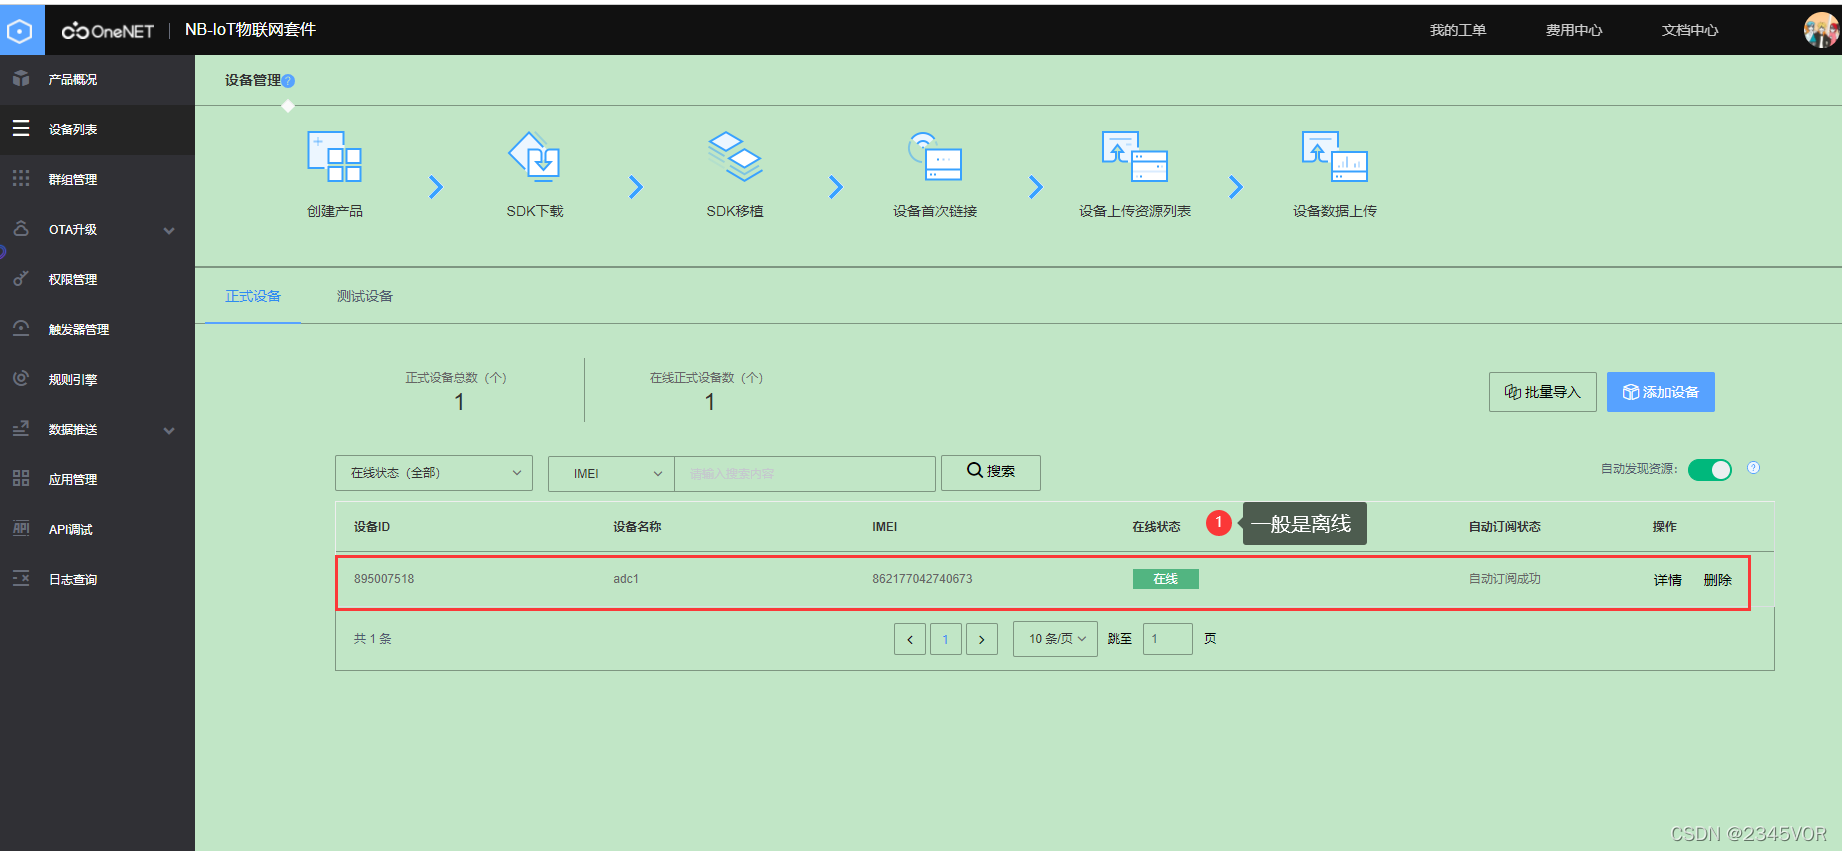Open the user avatar at top right
1842x851 pixels.
pos(1821,30)
